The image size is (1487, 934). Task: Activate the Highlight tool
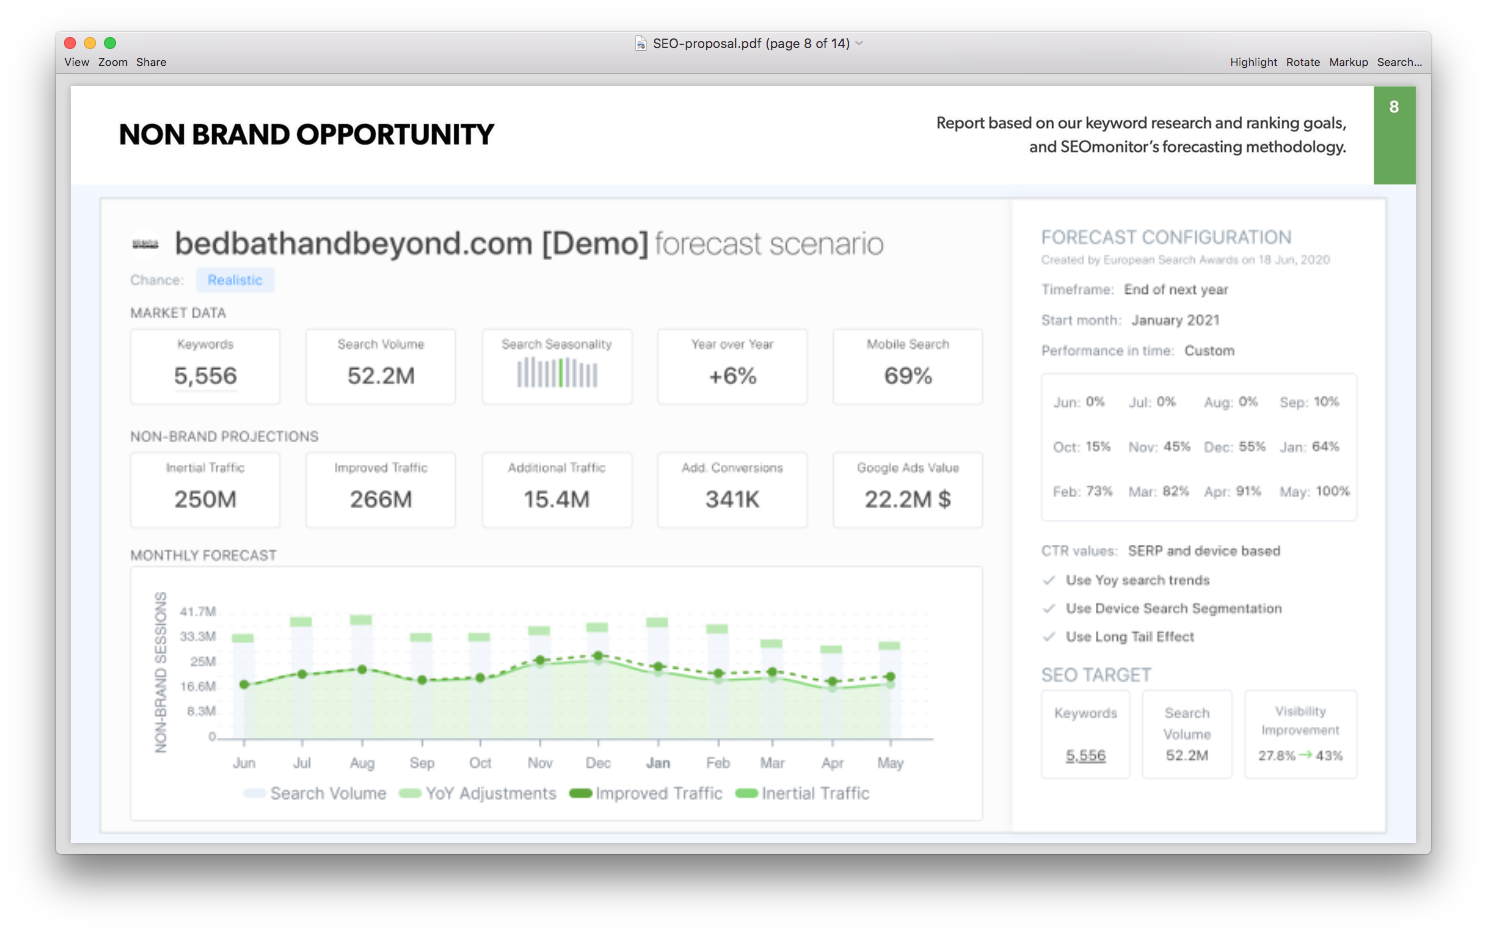(x=1253, y=62)
